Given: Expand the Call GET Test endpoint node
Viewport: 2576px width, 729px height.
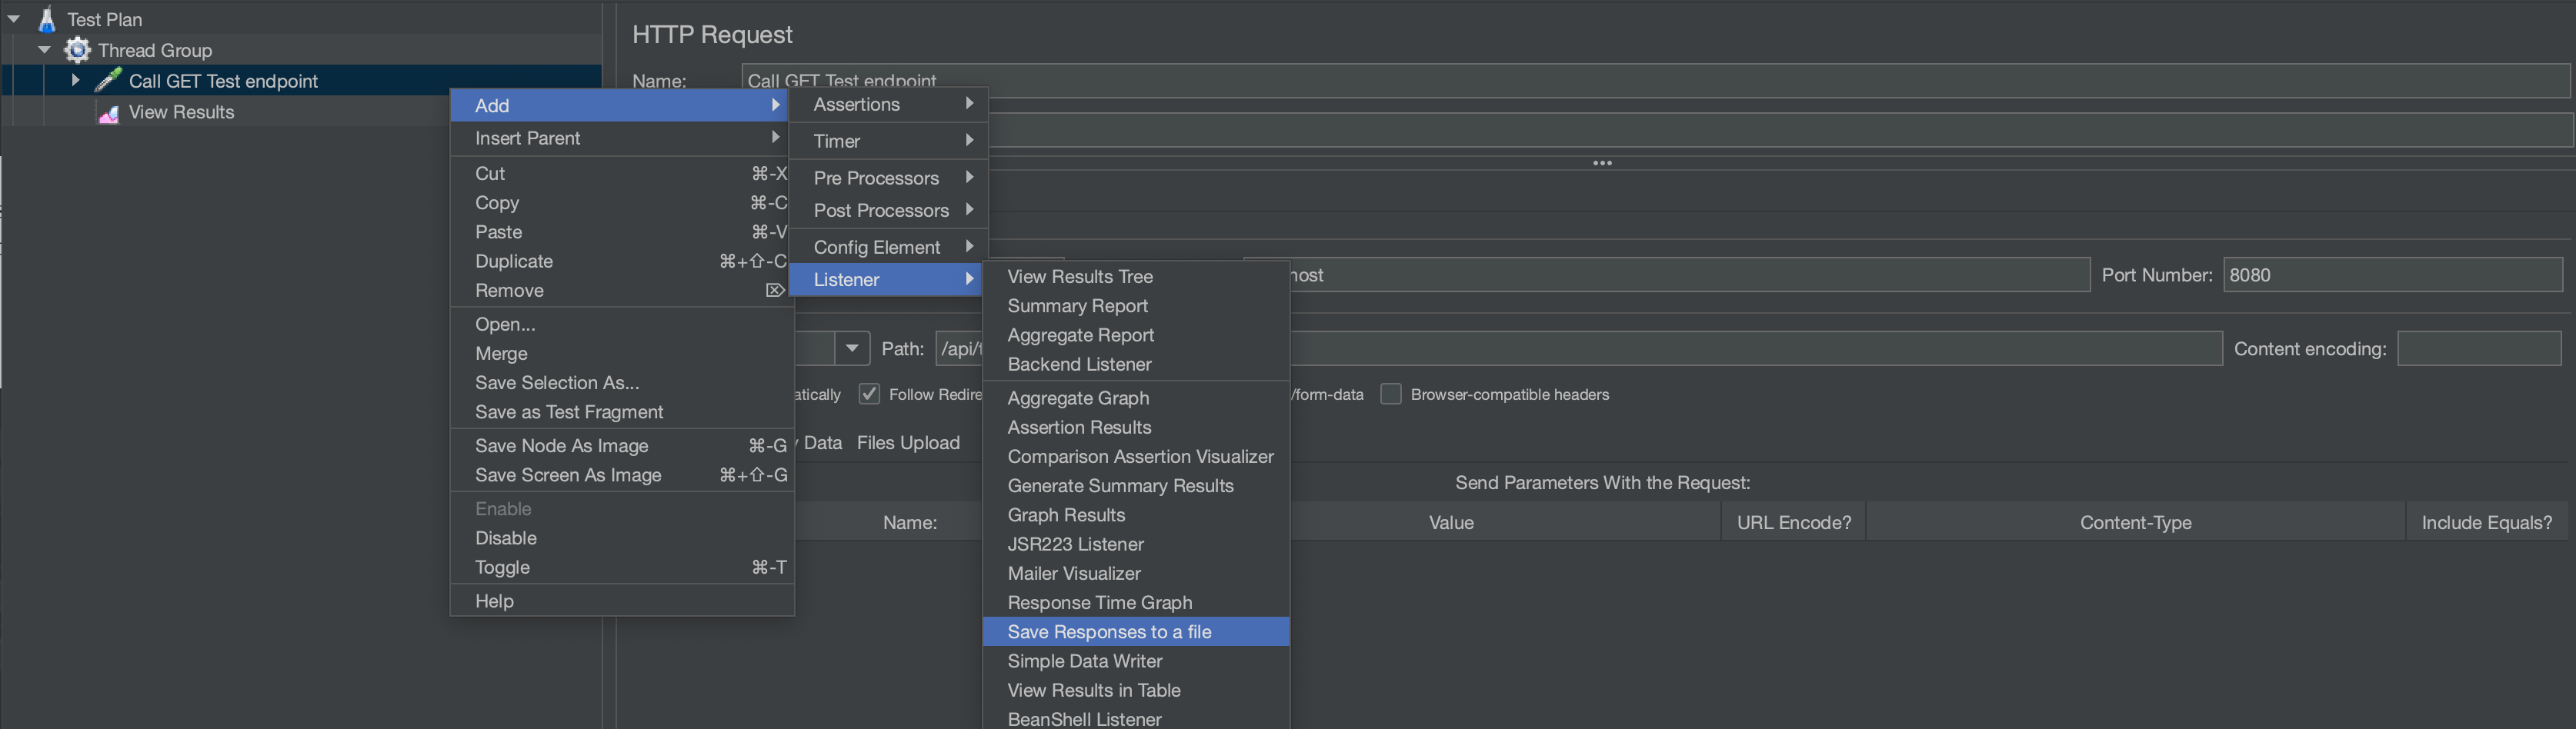Looking at the screenshot, I should point(75,81).
